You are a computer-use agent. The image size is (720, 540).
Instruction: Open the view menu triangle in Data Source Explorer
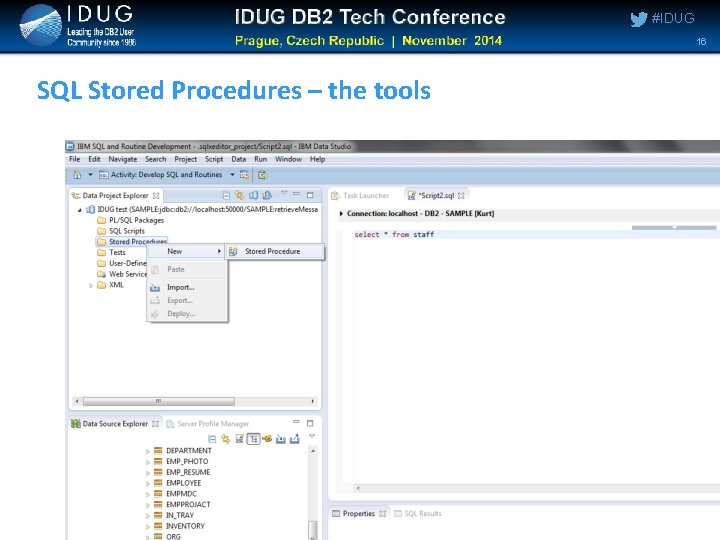(312, 436)
